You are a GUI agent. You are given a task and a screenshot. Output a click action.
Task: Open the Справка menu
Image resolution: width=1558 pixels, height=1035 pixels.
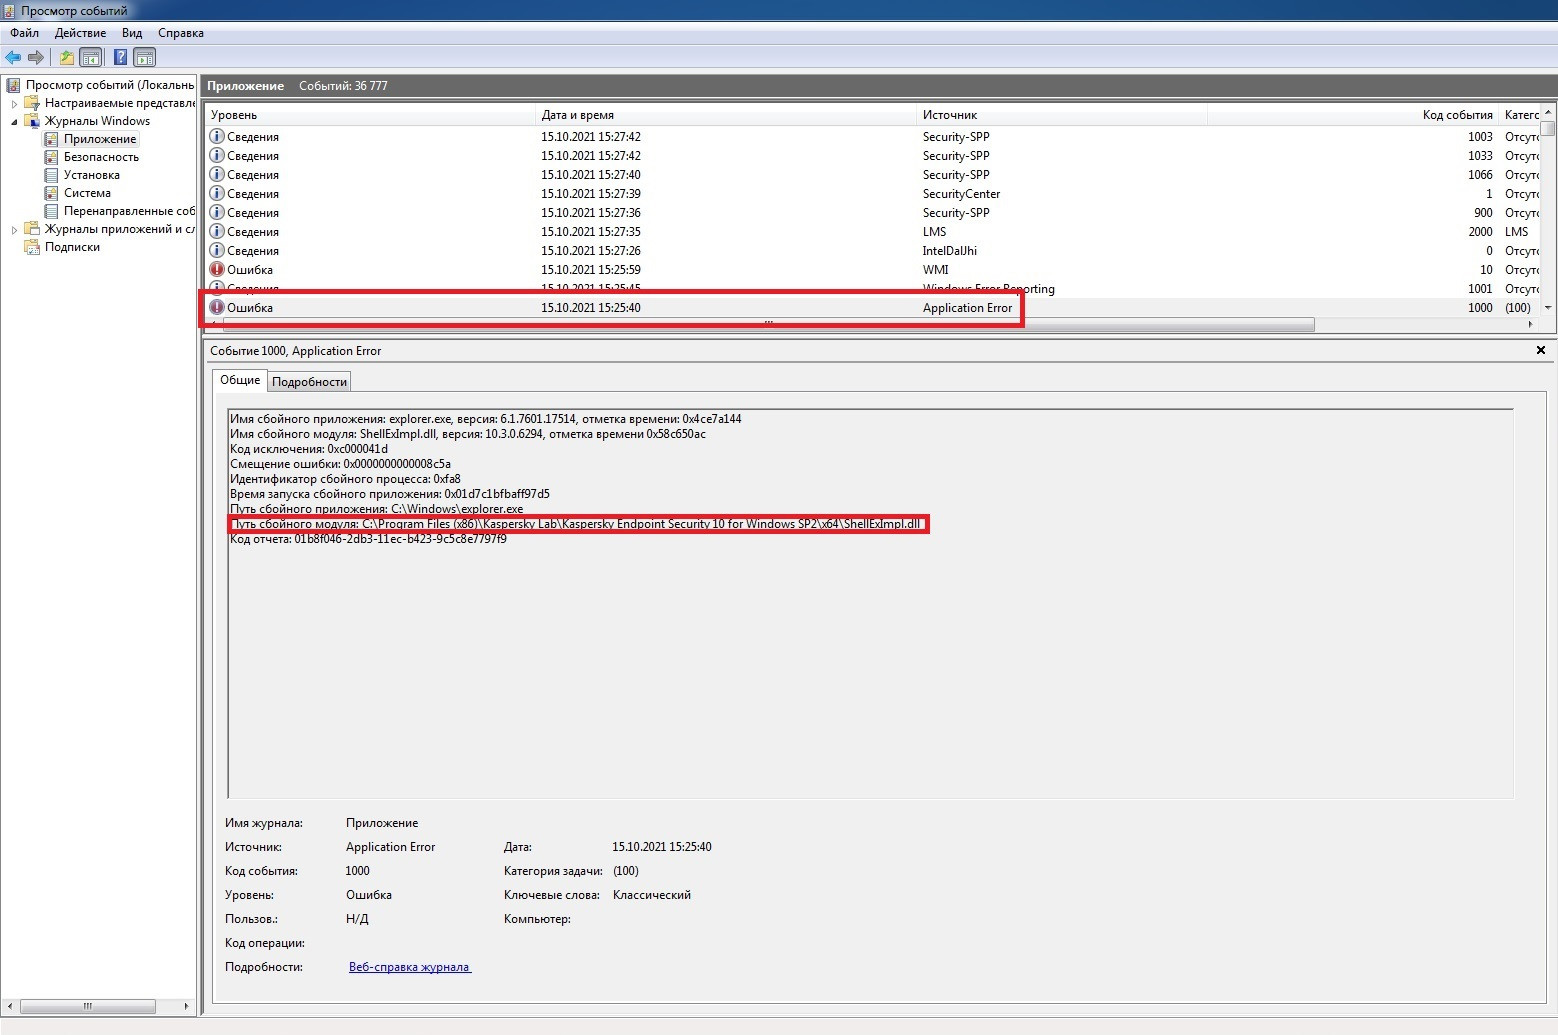tap(181, 33)
